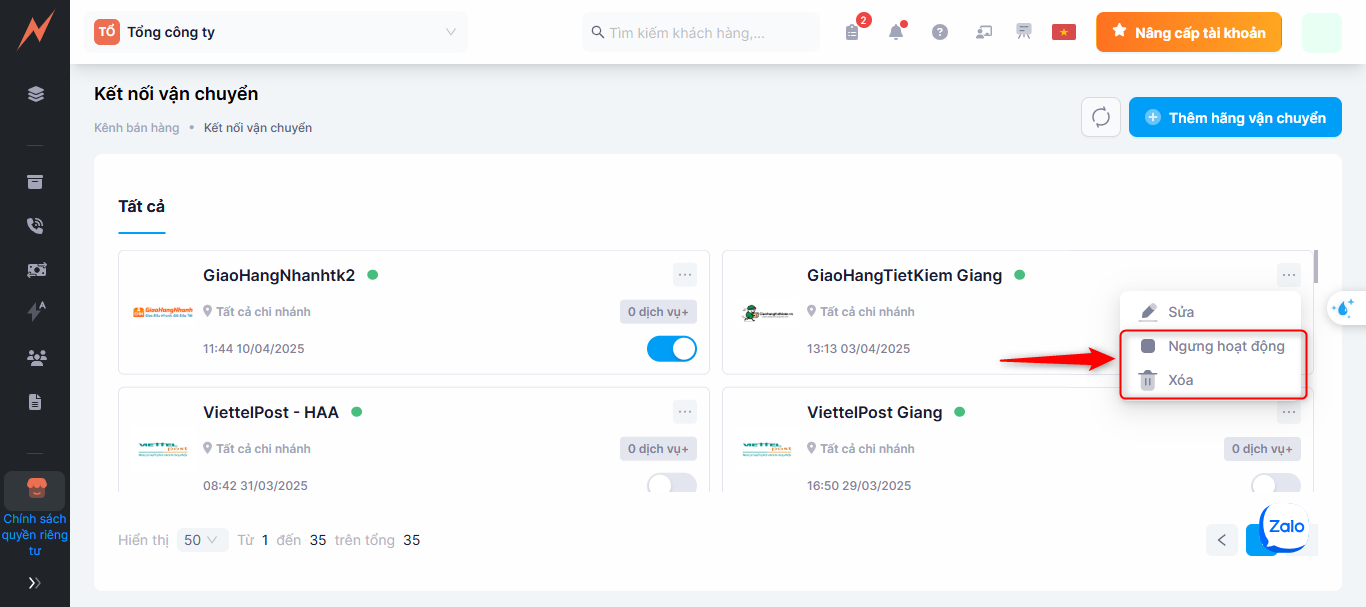
Task: Open the clipboard tasks icon with badge
Action: [852, 32]
